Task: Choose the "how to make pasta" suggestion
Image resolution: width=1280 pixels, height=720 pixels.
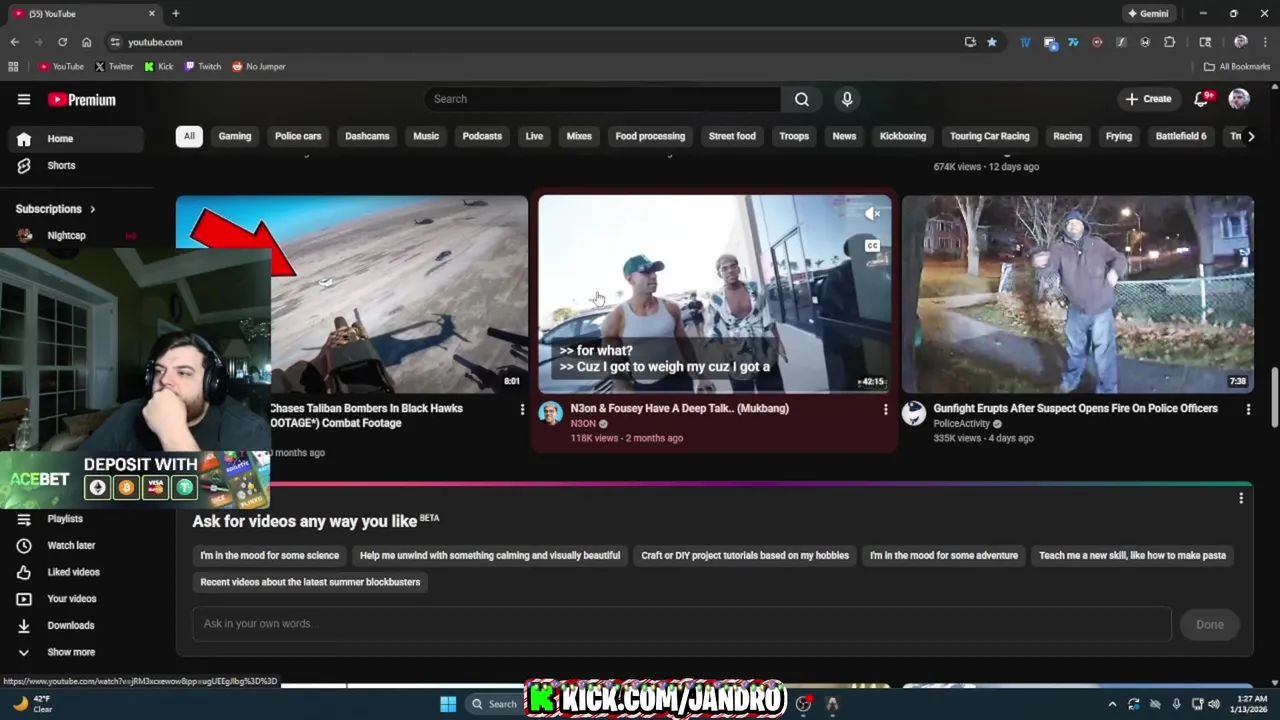Action: [1132, 555]
